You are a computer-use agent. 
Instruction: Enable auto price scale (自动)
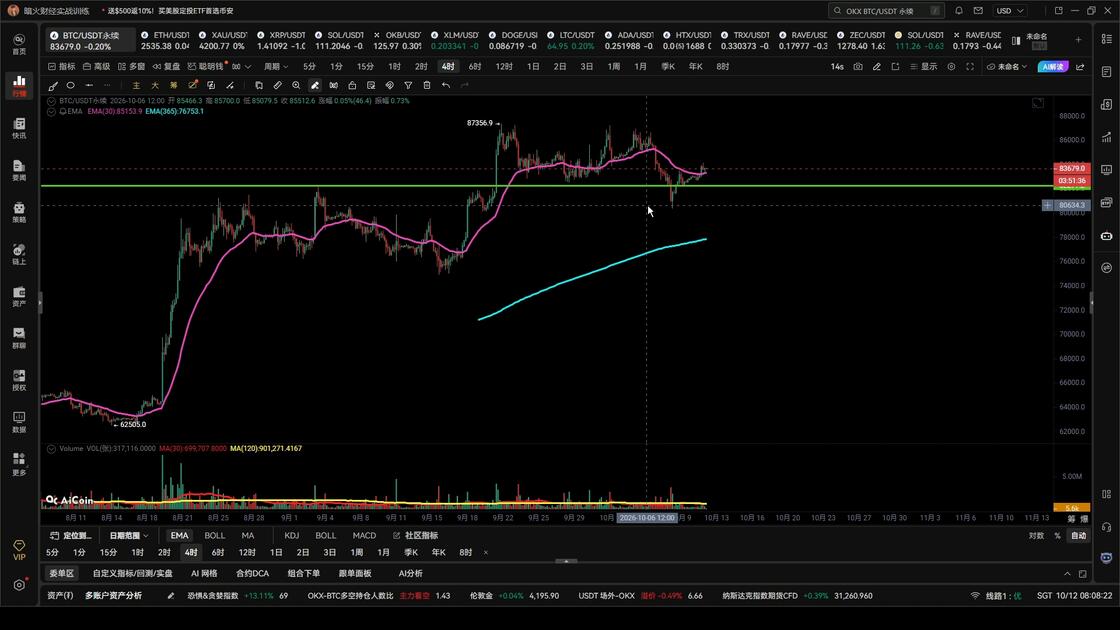[1079, 536]
